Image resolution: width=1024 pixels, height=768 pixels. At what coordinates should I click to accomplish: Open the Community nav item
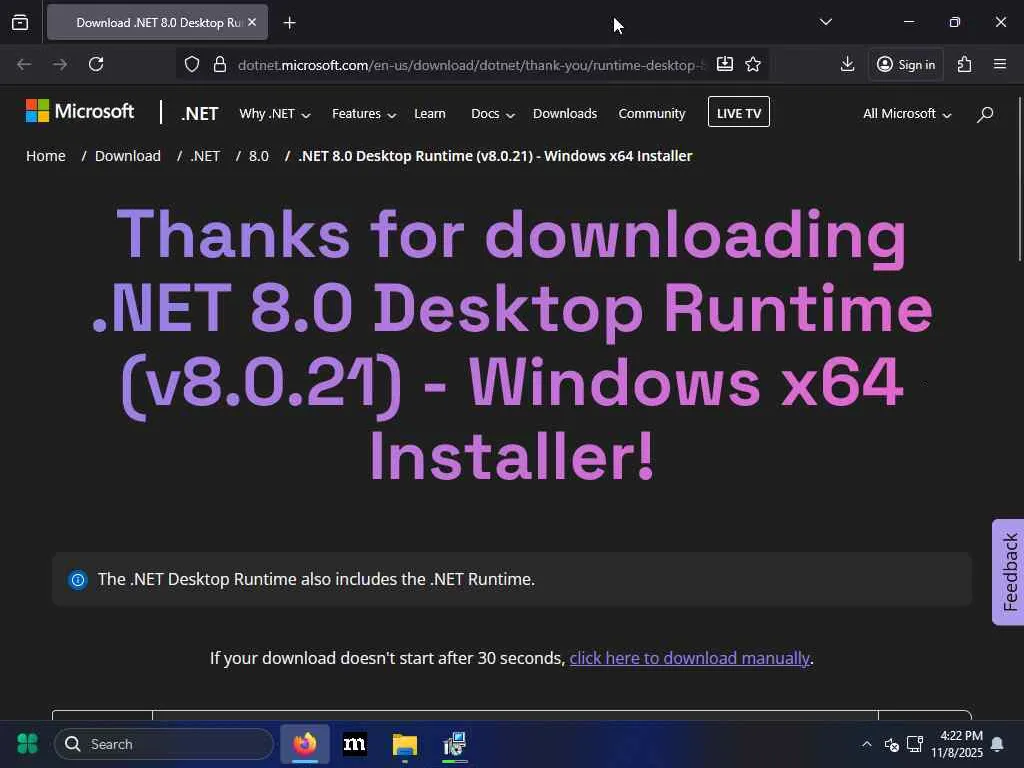pyautogui.click(x=652, y=114)
